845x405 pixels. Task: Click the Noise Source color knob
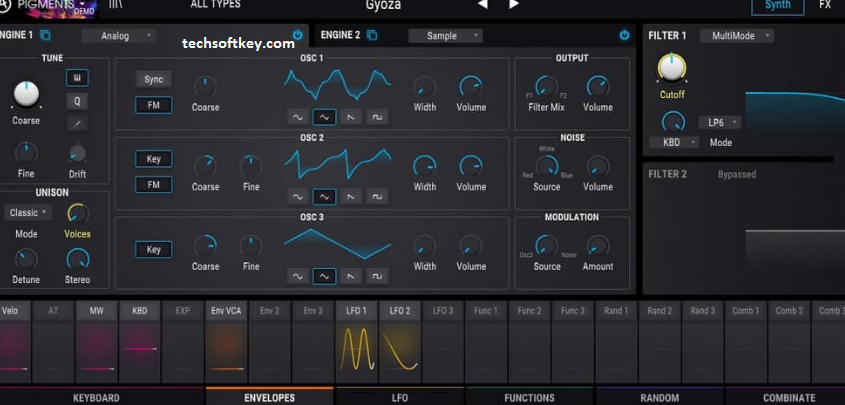click(x=546, y=166)
